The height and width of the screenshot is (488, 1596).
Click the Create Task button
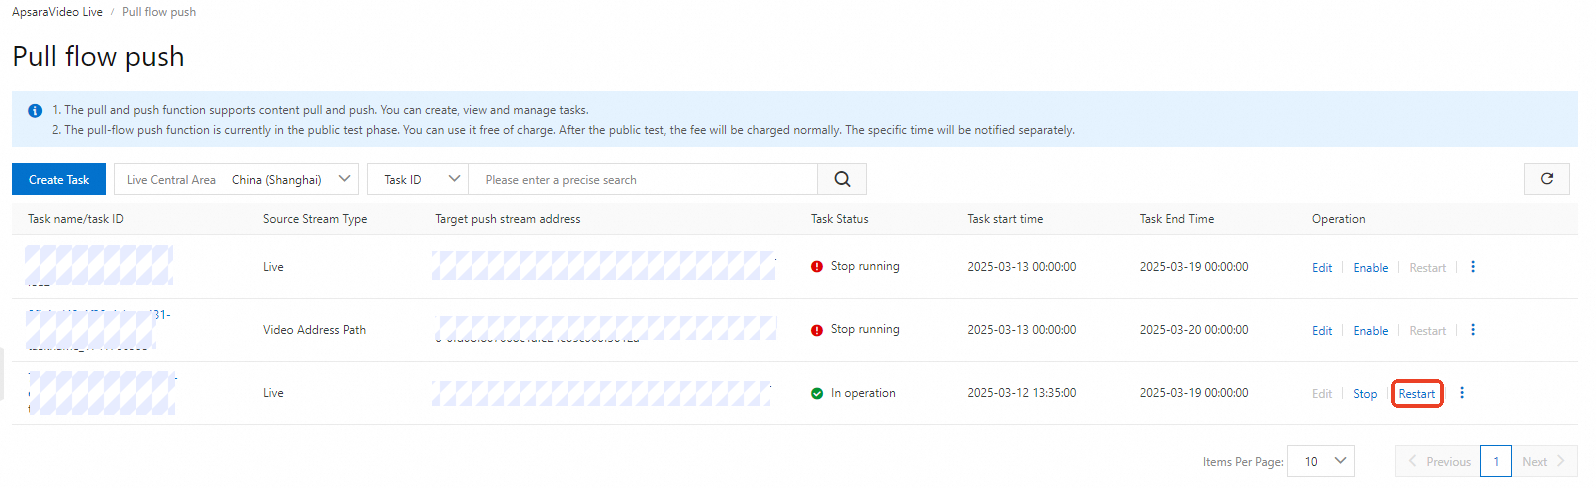coord(59,180)
